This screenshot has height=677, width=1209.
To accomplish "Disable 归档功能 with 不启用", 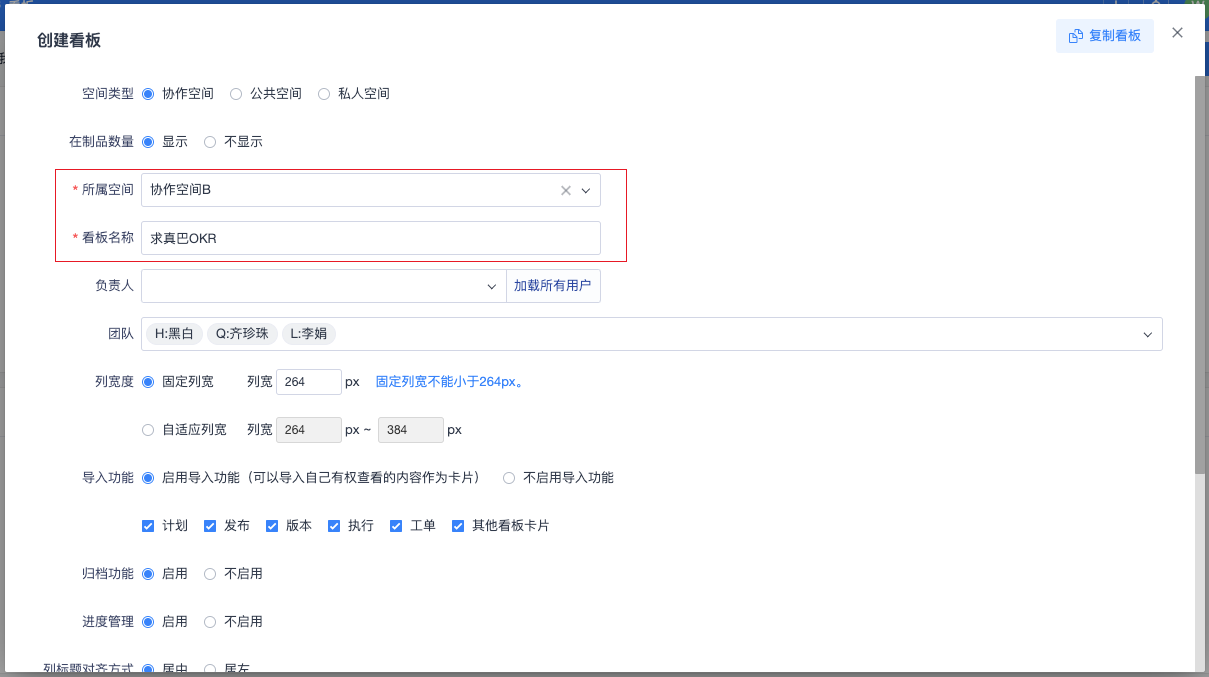I will (x=210, y=574).
